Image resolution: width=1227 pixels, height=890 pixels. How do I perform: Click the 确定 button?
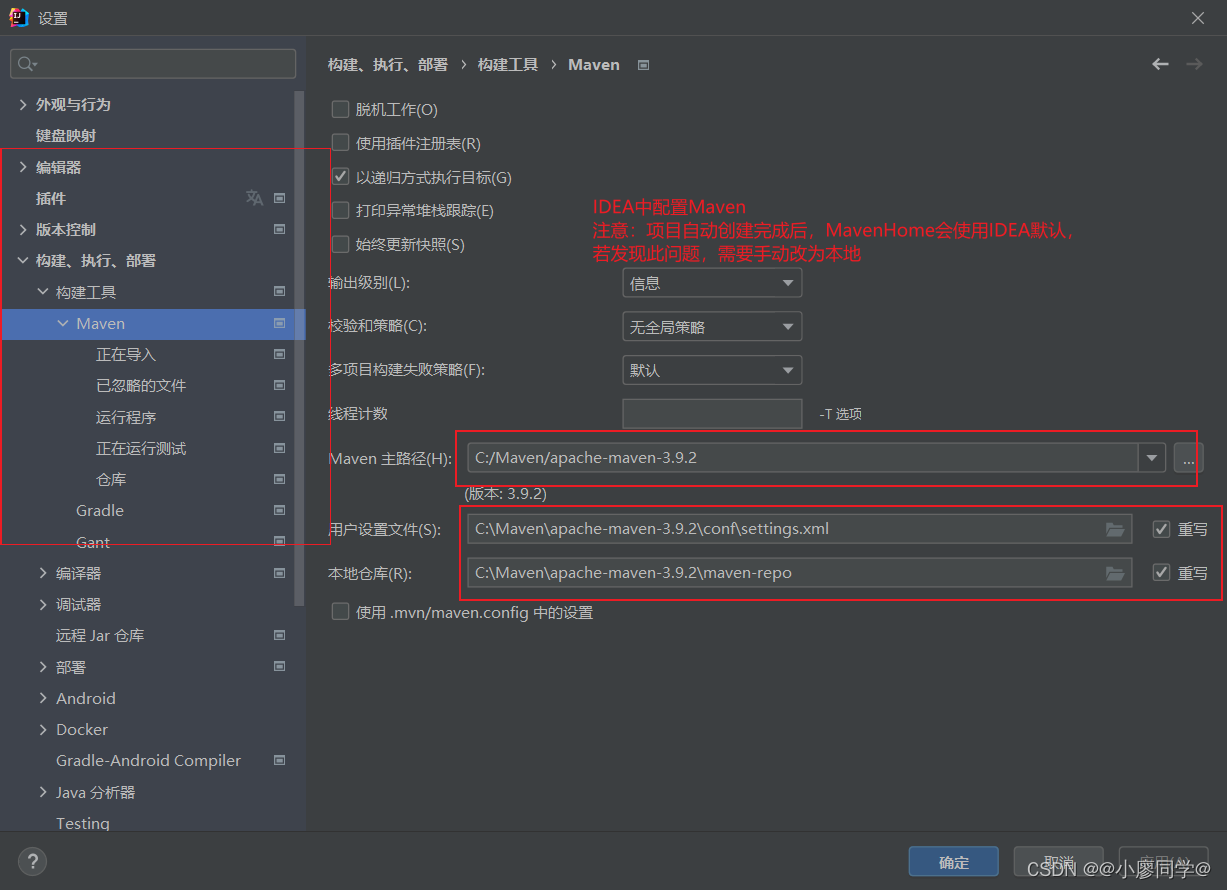pos(953,861)
